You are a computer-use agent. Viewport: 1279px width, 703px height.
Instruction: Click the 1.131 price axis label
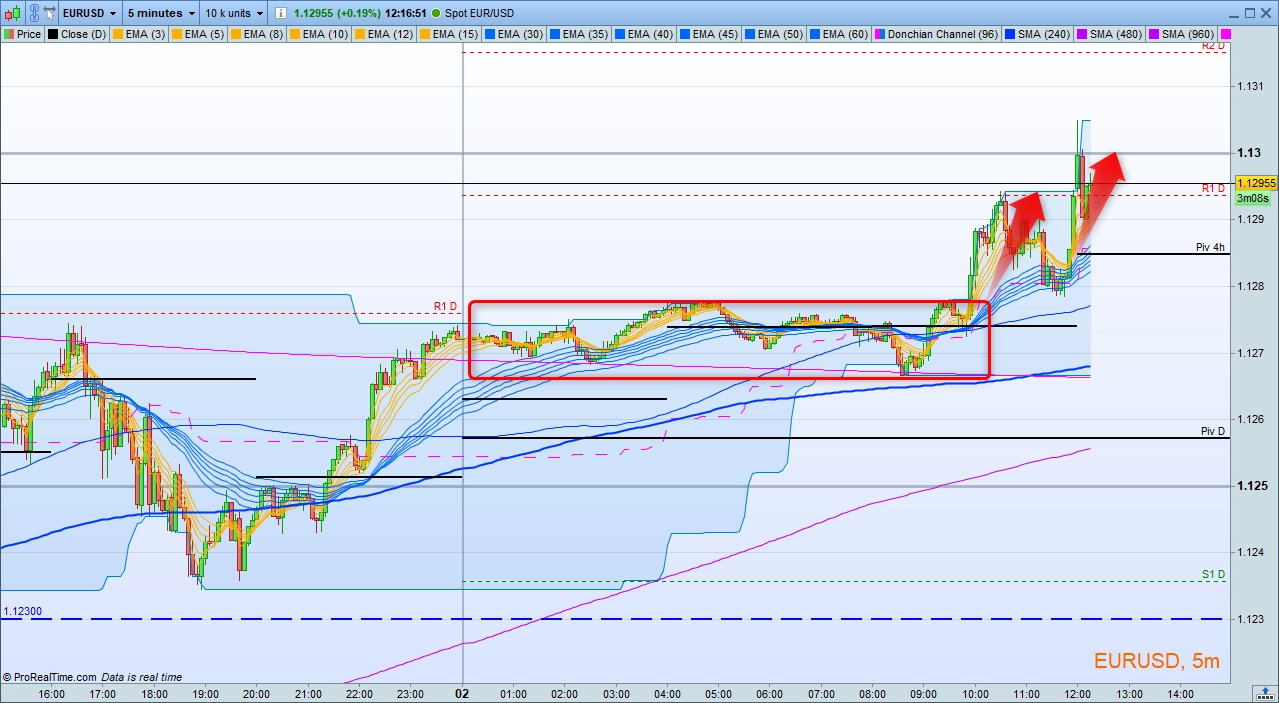1250,86
